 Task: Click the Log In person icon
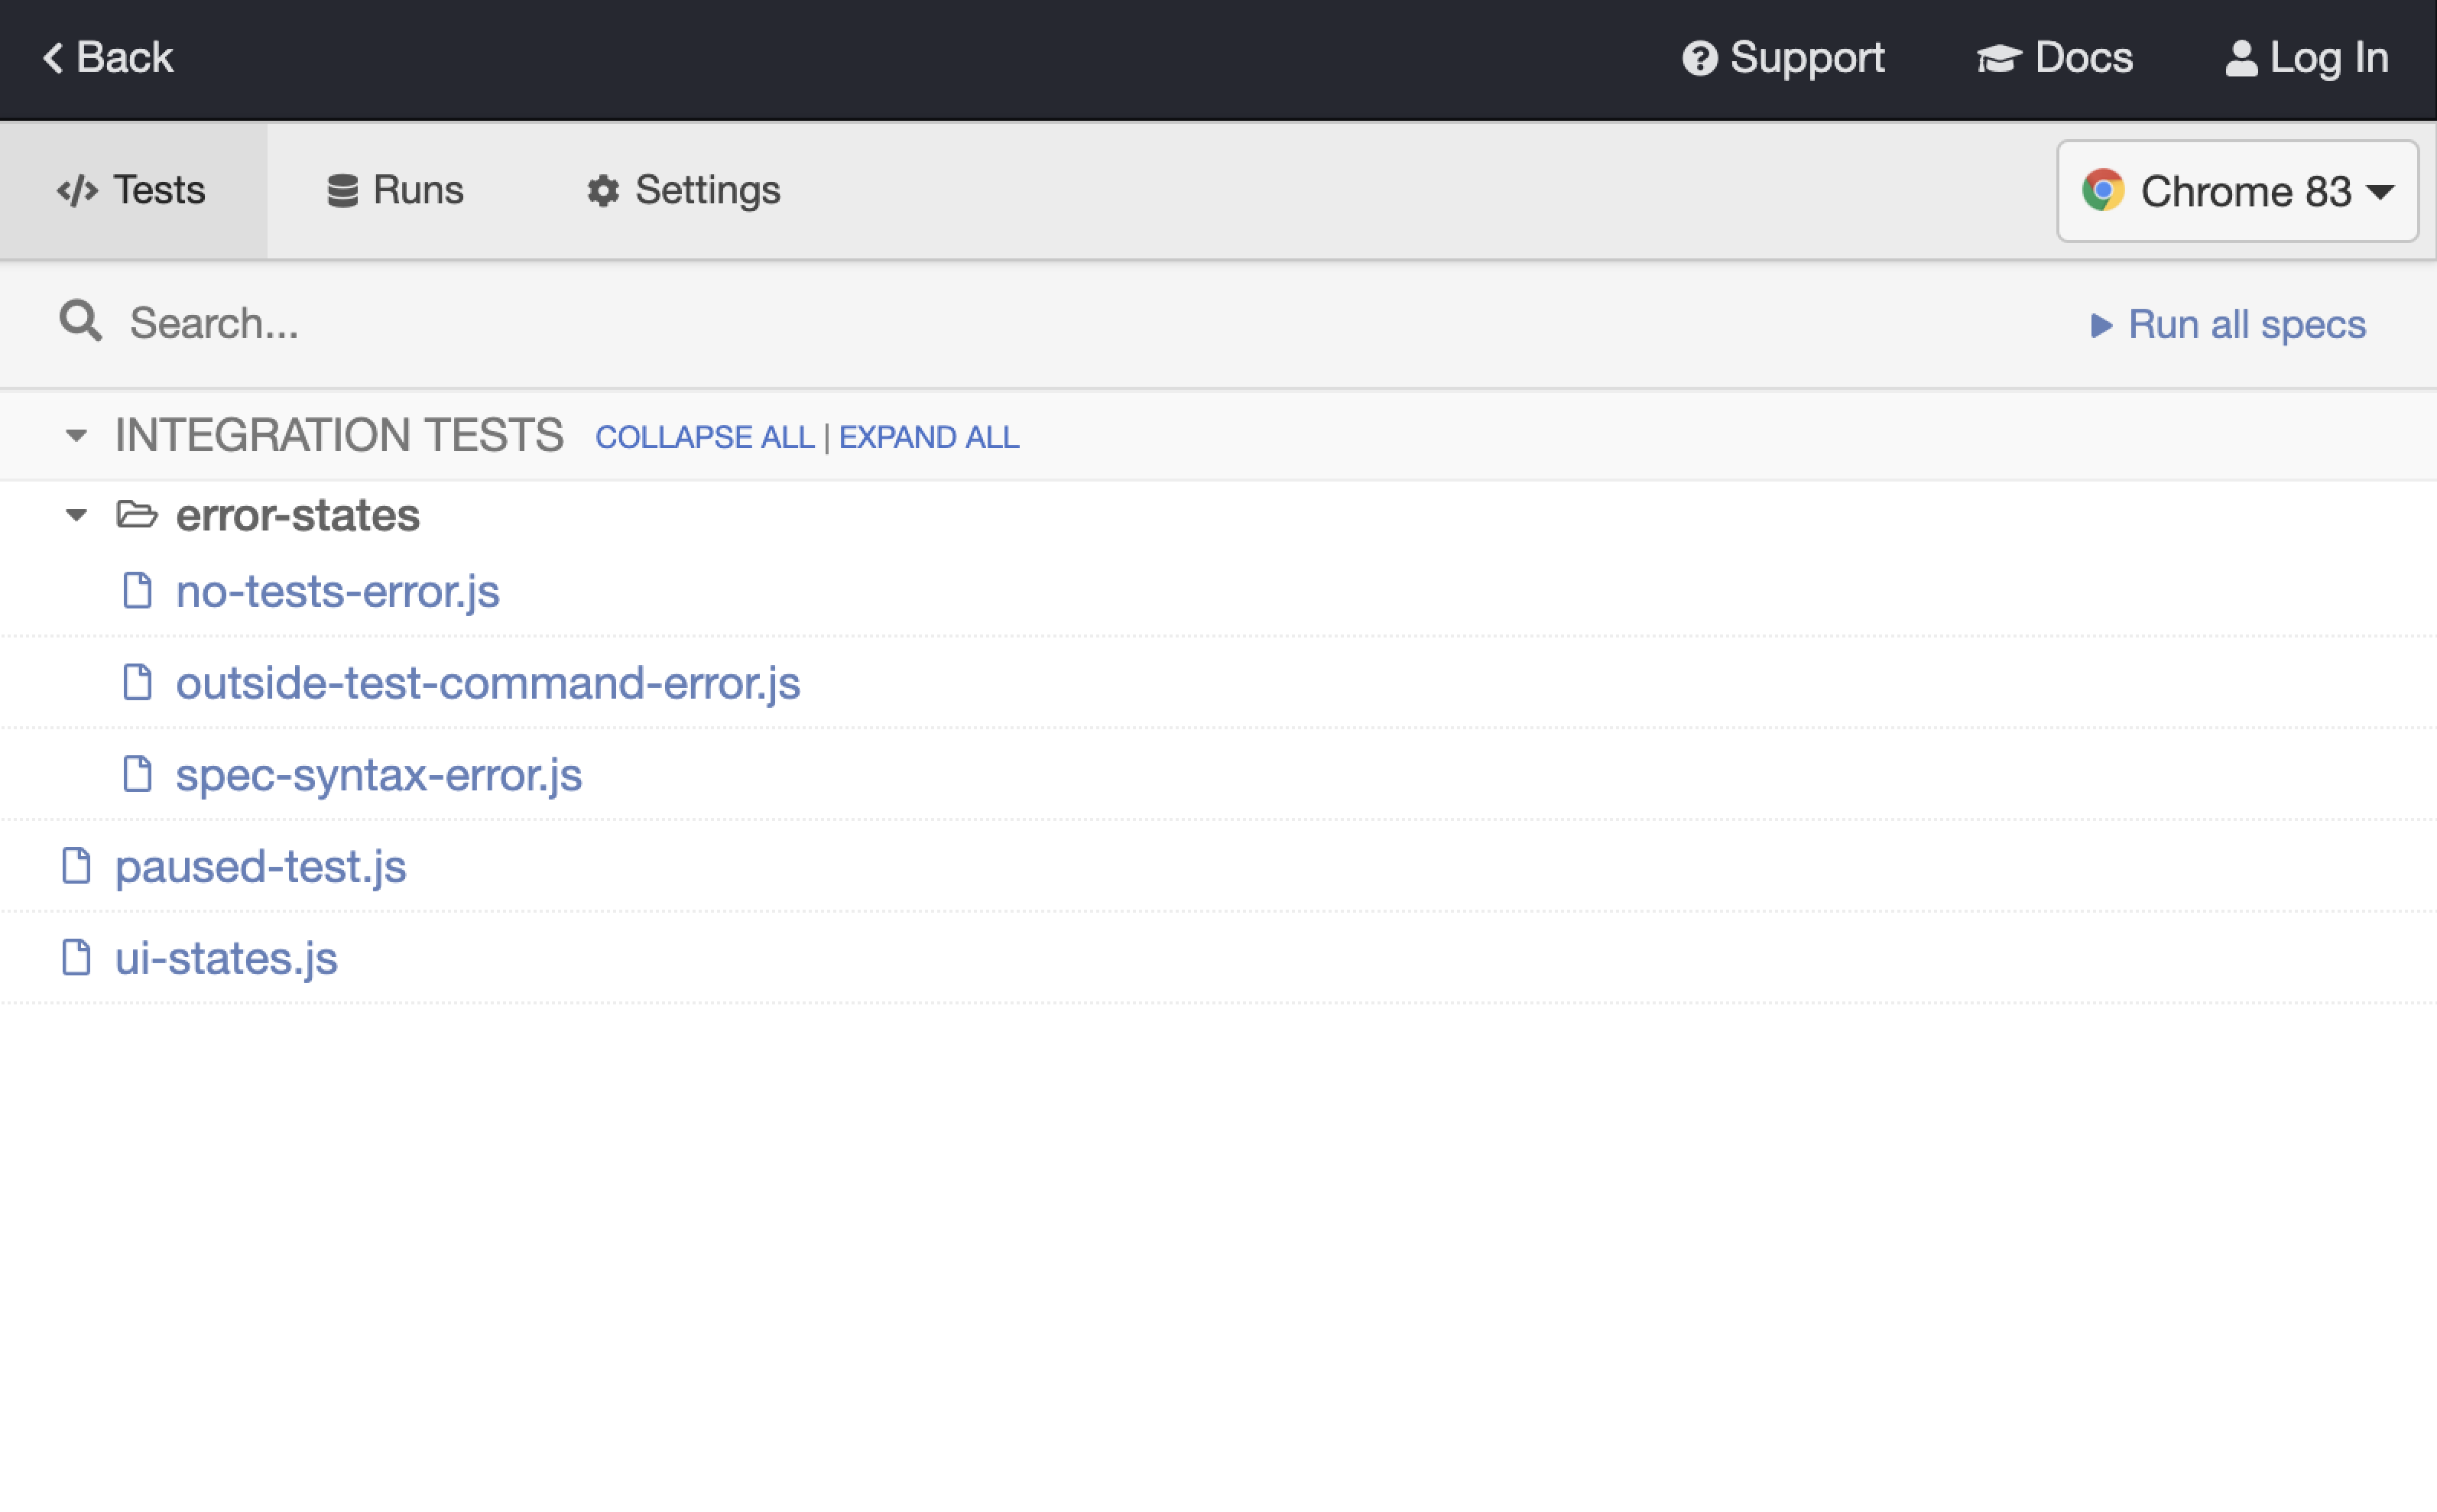pyautogui.click(x=2242, y=57)
